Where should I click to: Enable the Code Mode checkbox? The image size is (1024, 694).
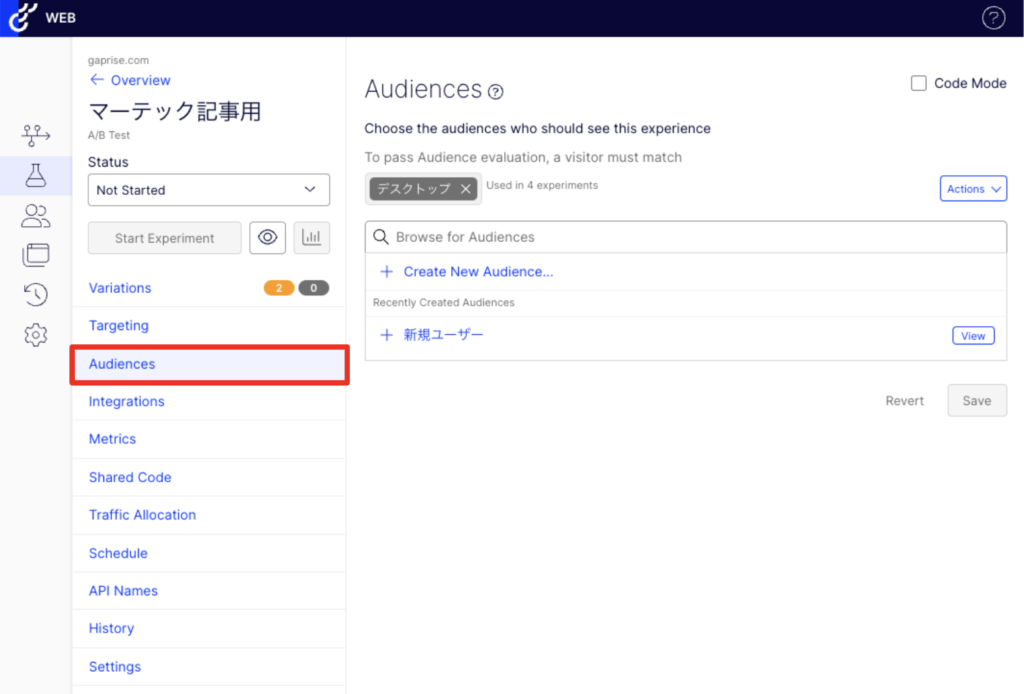pos(918,84)
